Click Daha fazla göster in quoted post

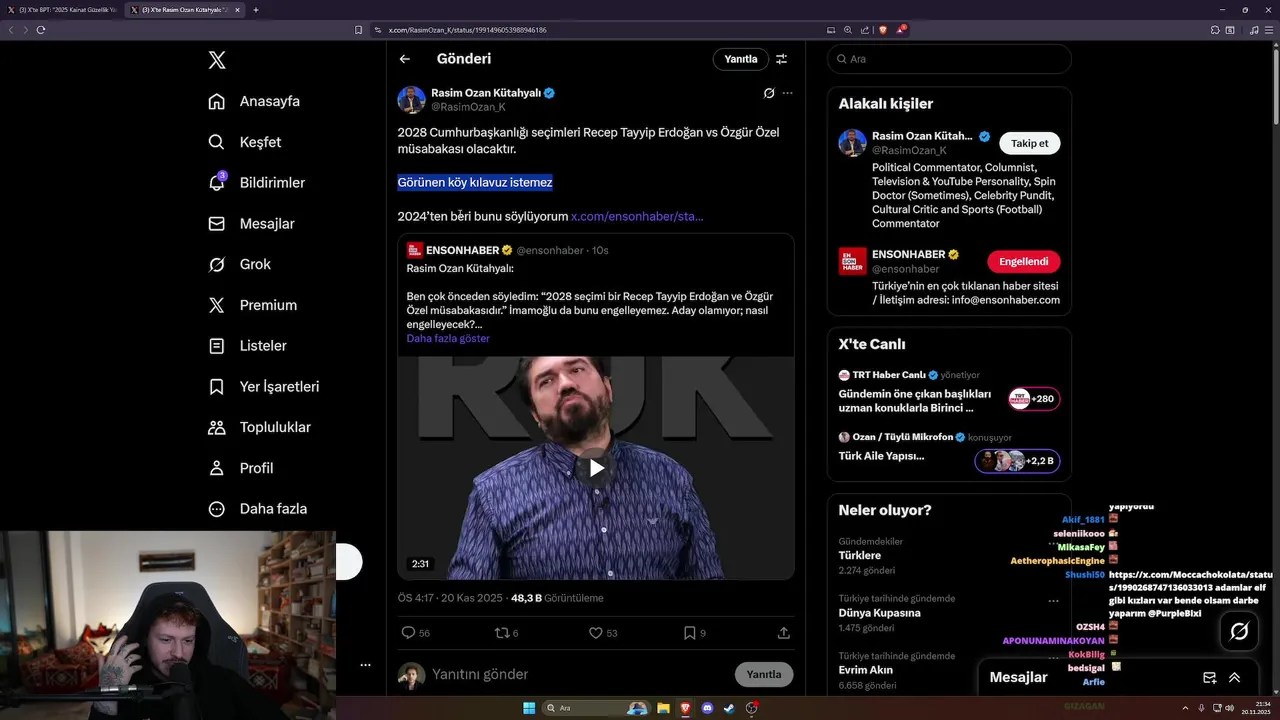click(448, 339)
